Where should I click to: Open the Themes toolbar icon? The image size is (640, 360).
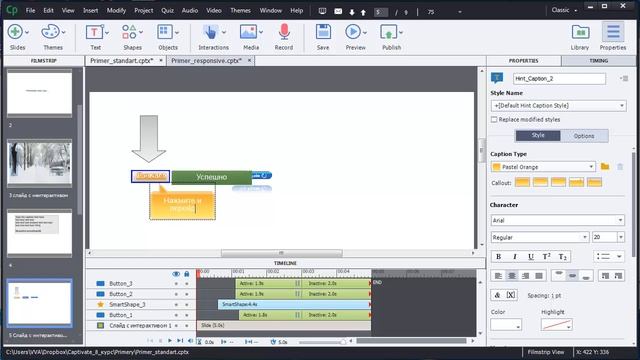click(x=51, y=32)
